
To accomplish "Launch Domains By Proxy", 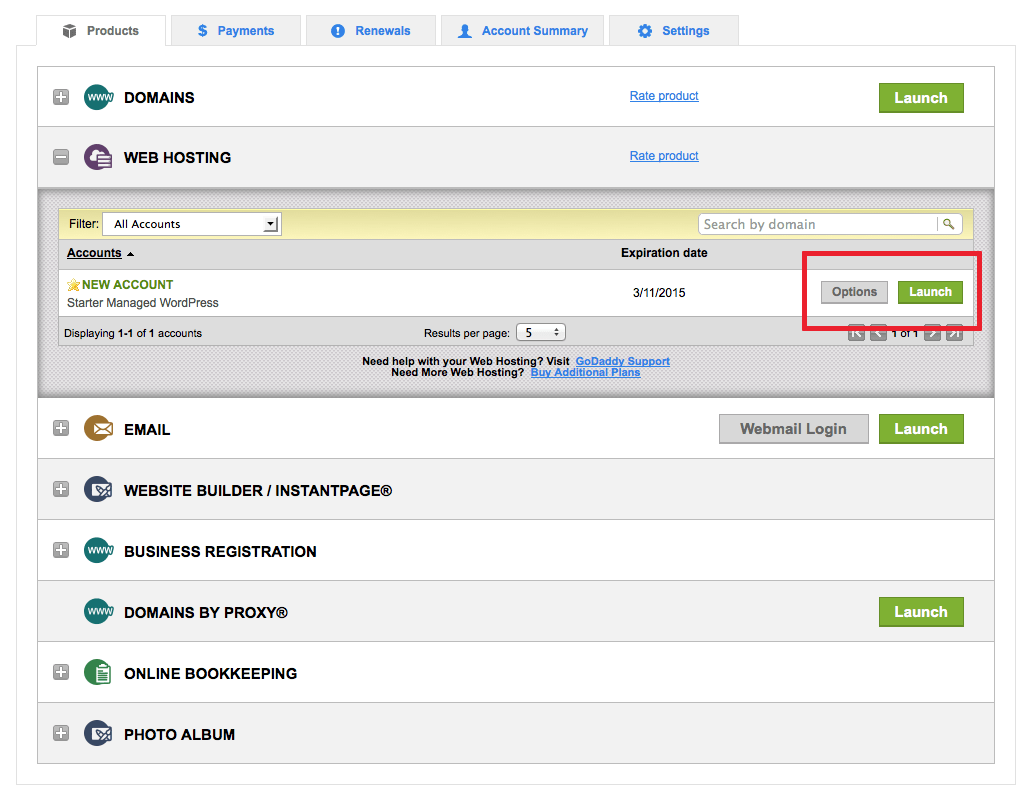I will click(921, 612).
